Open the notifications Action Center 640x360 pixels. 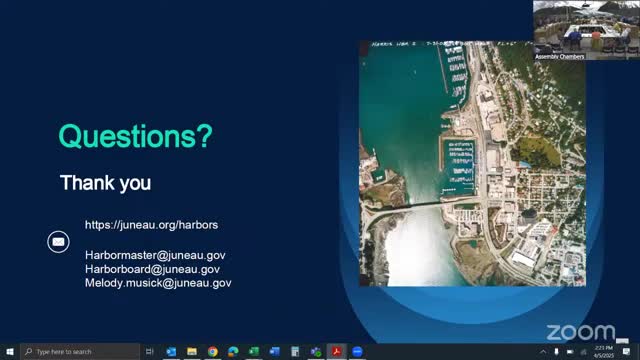(627, 351)
